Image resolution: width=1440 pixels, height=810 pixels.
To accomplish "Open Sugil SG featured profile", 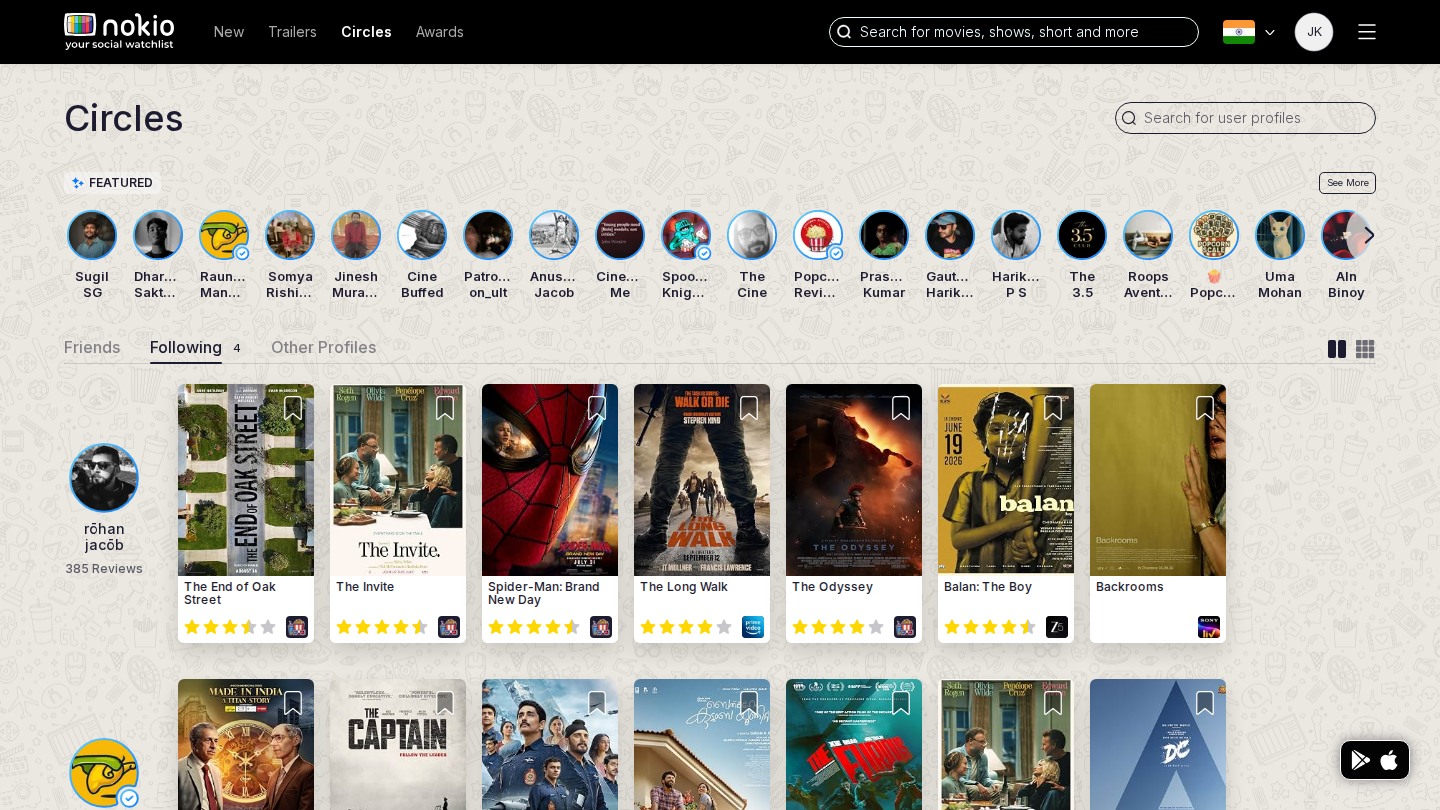I will (x=92, y=255).
